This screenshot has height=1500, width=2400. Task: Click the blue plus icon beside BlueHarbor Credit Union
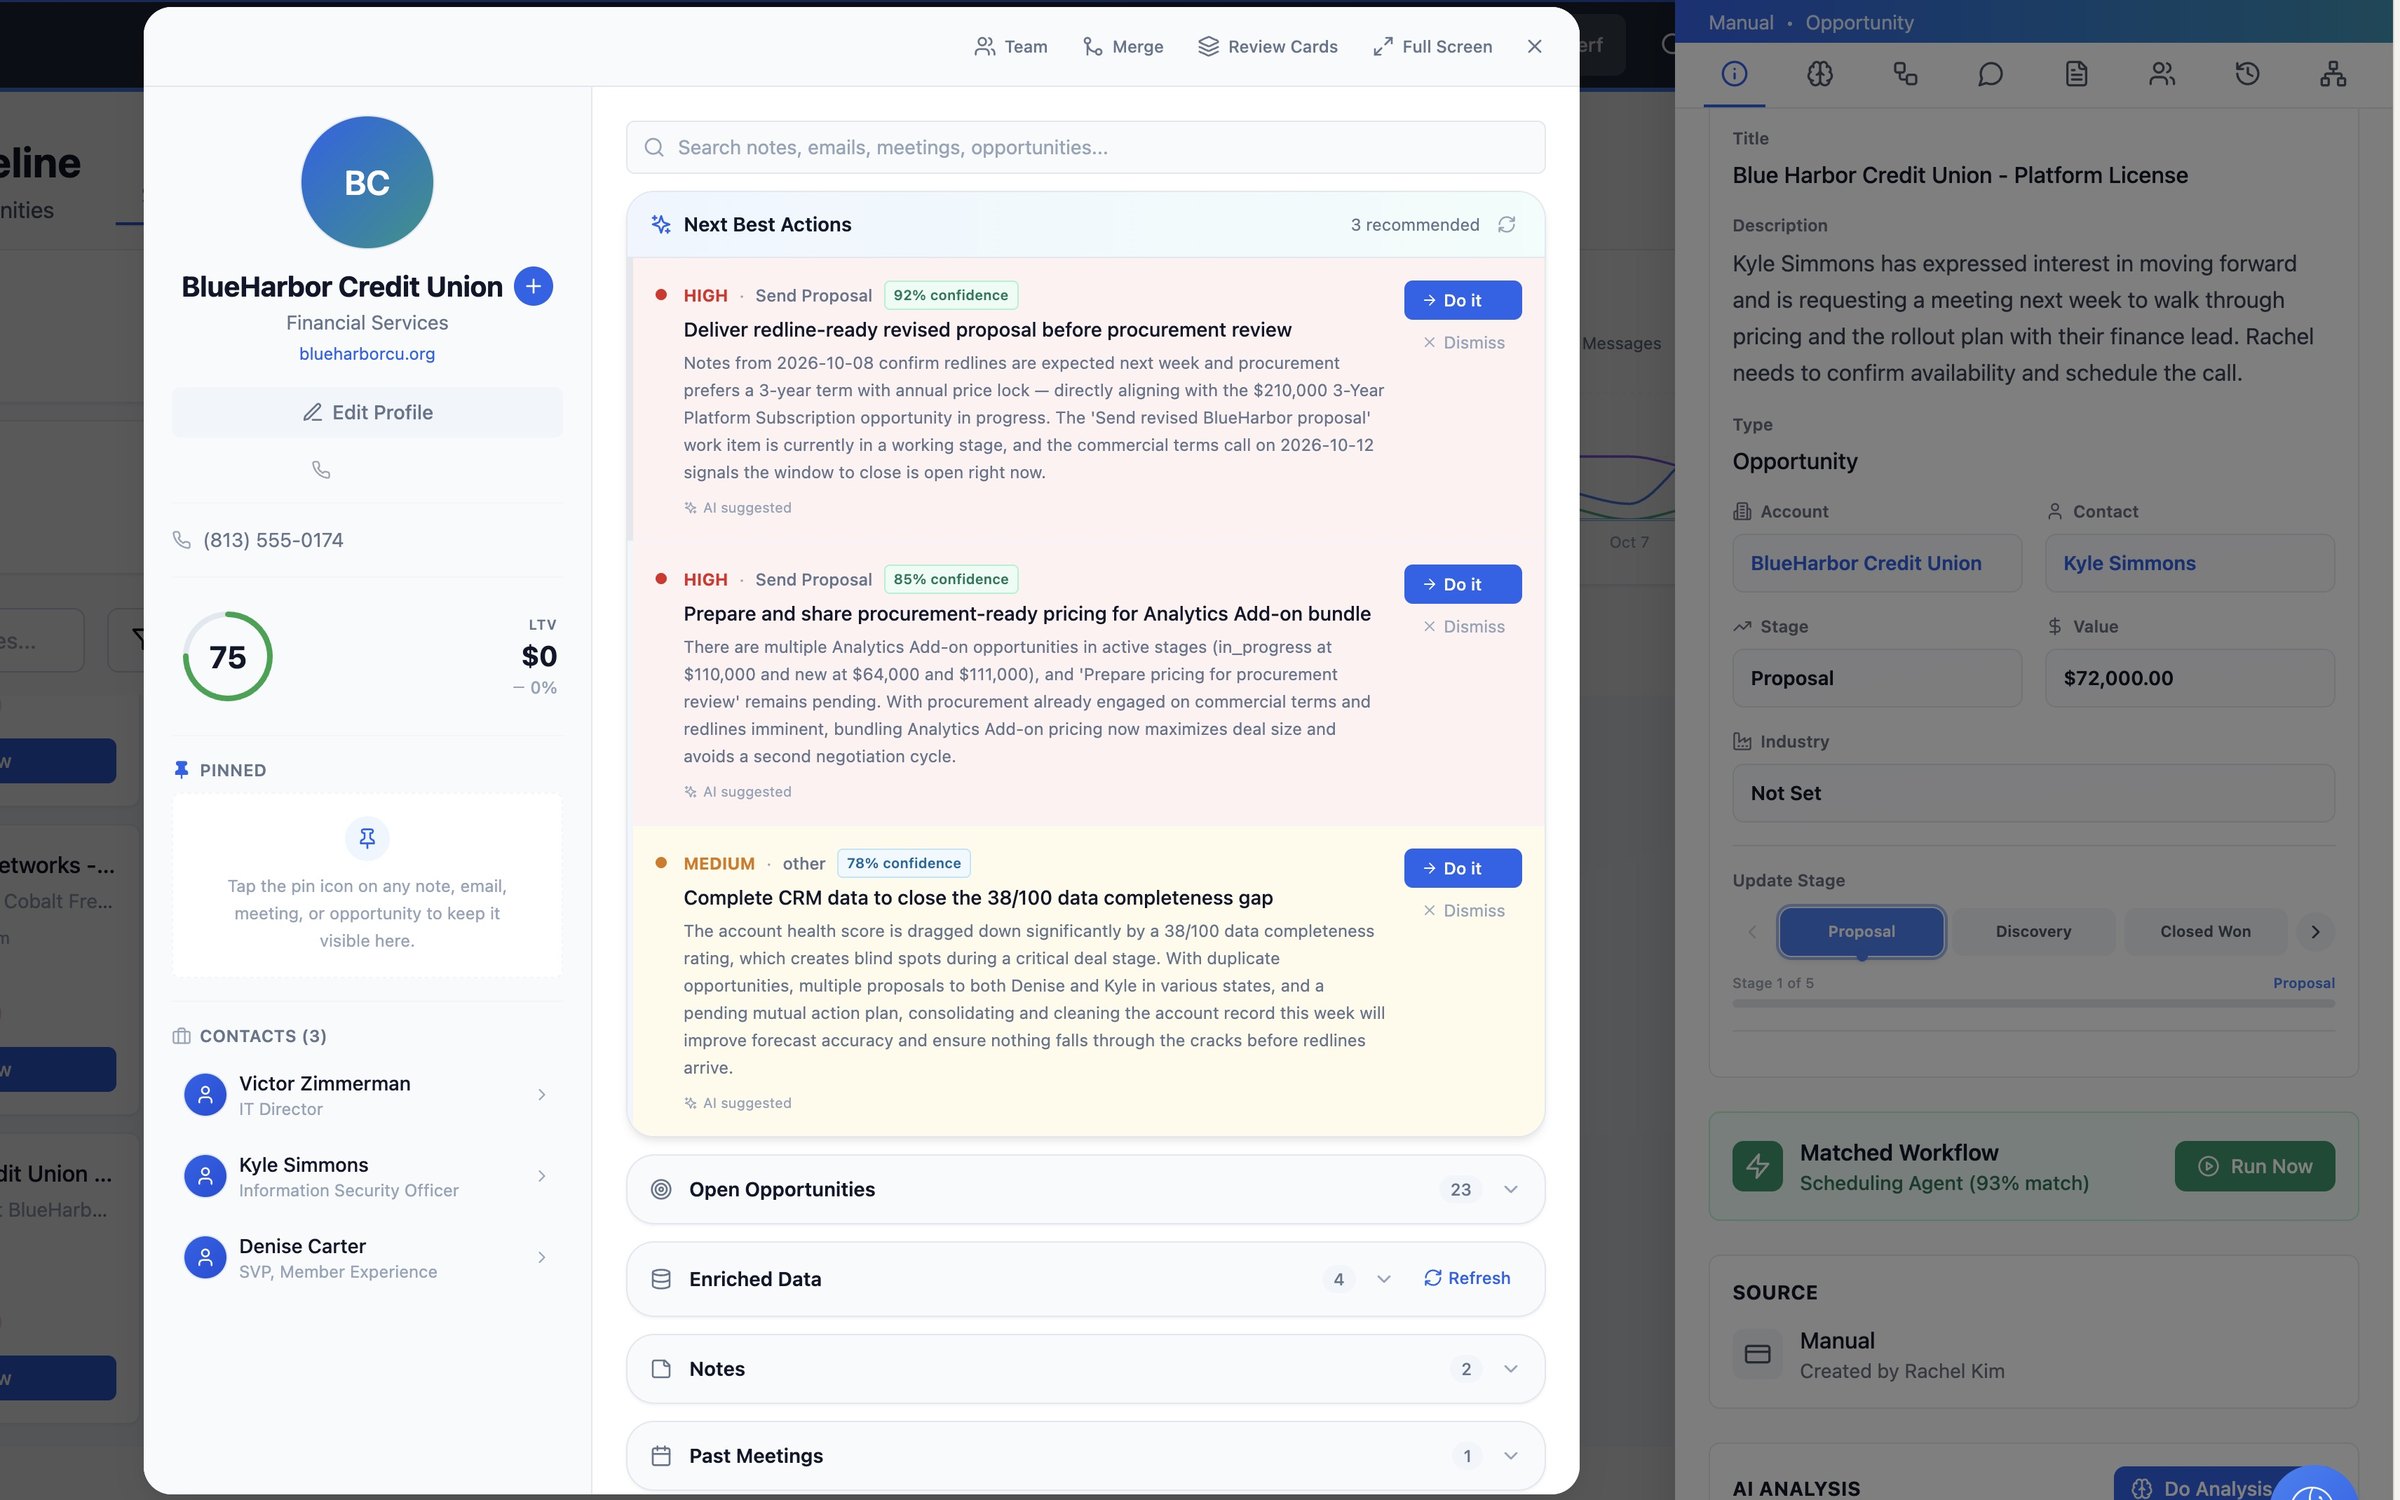pos(533,287)
